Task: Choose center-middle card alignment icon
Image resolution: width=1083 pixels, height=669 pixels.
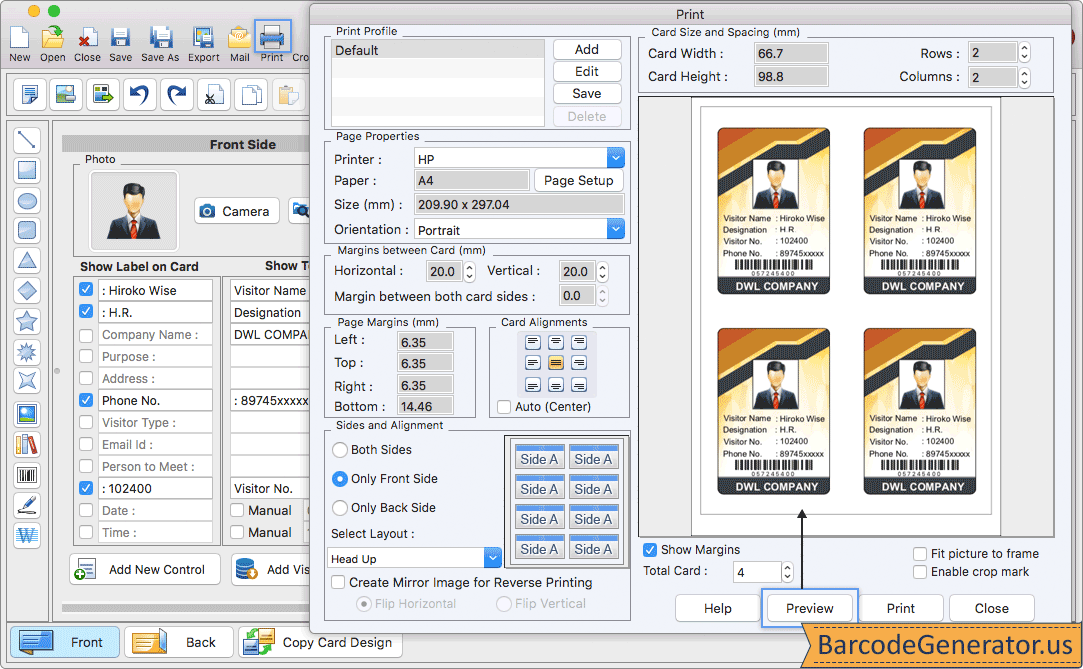Action: coord(556,362)
